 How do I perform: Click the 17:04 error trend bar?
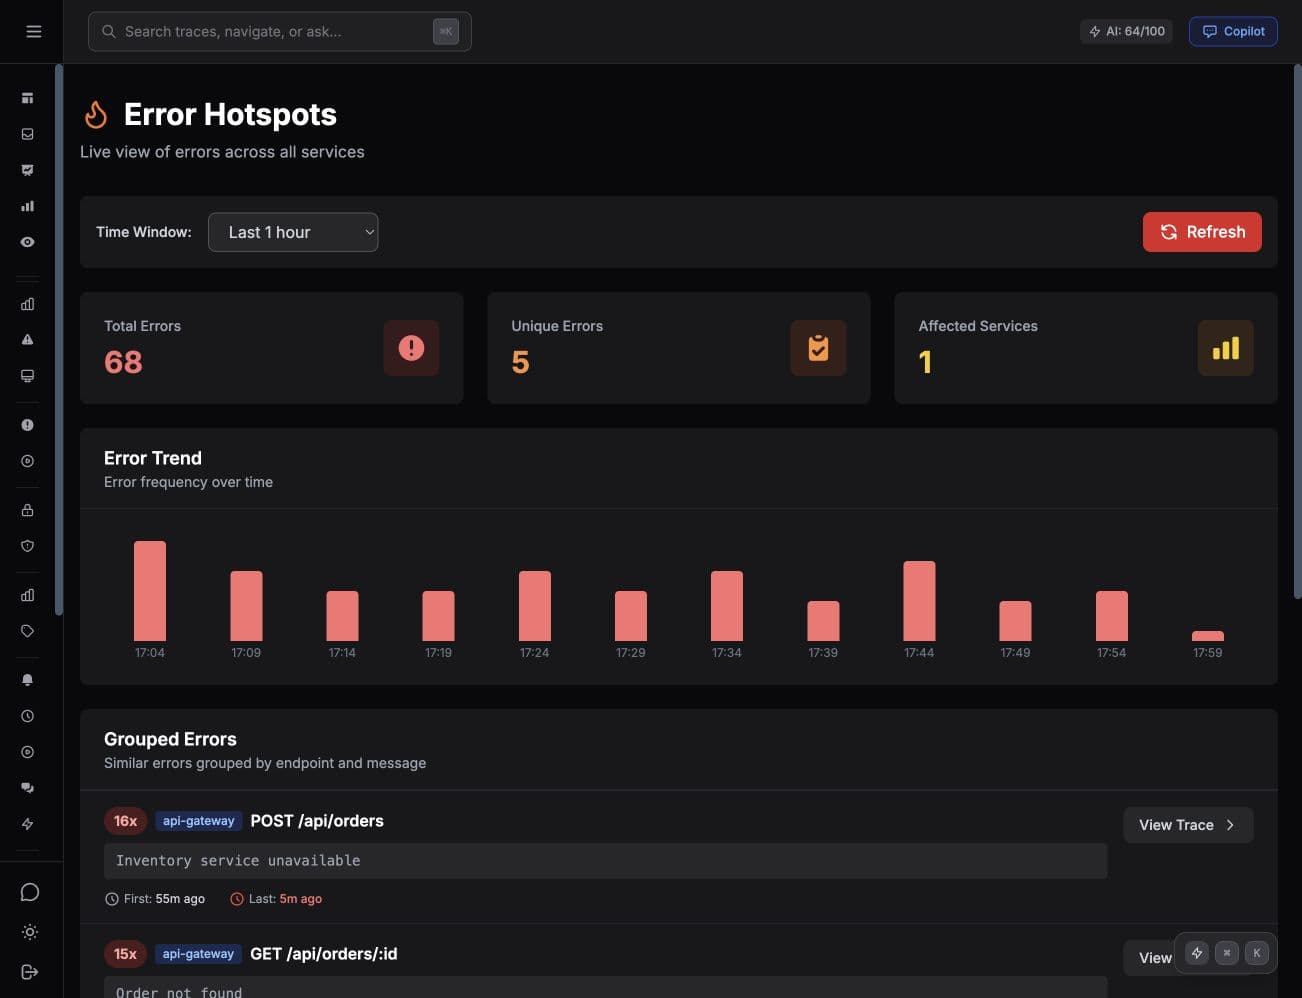[x=150, y=591]
